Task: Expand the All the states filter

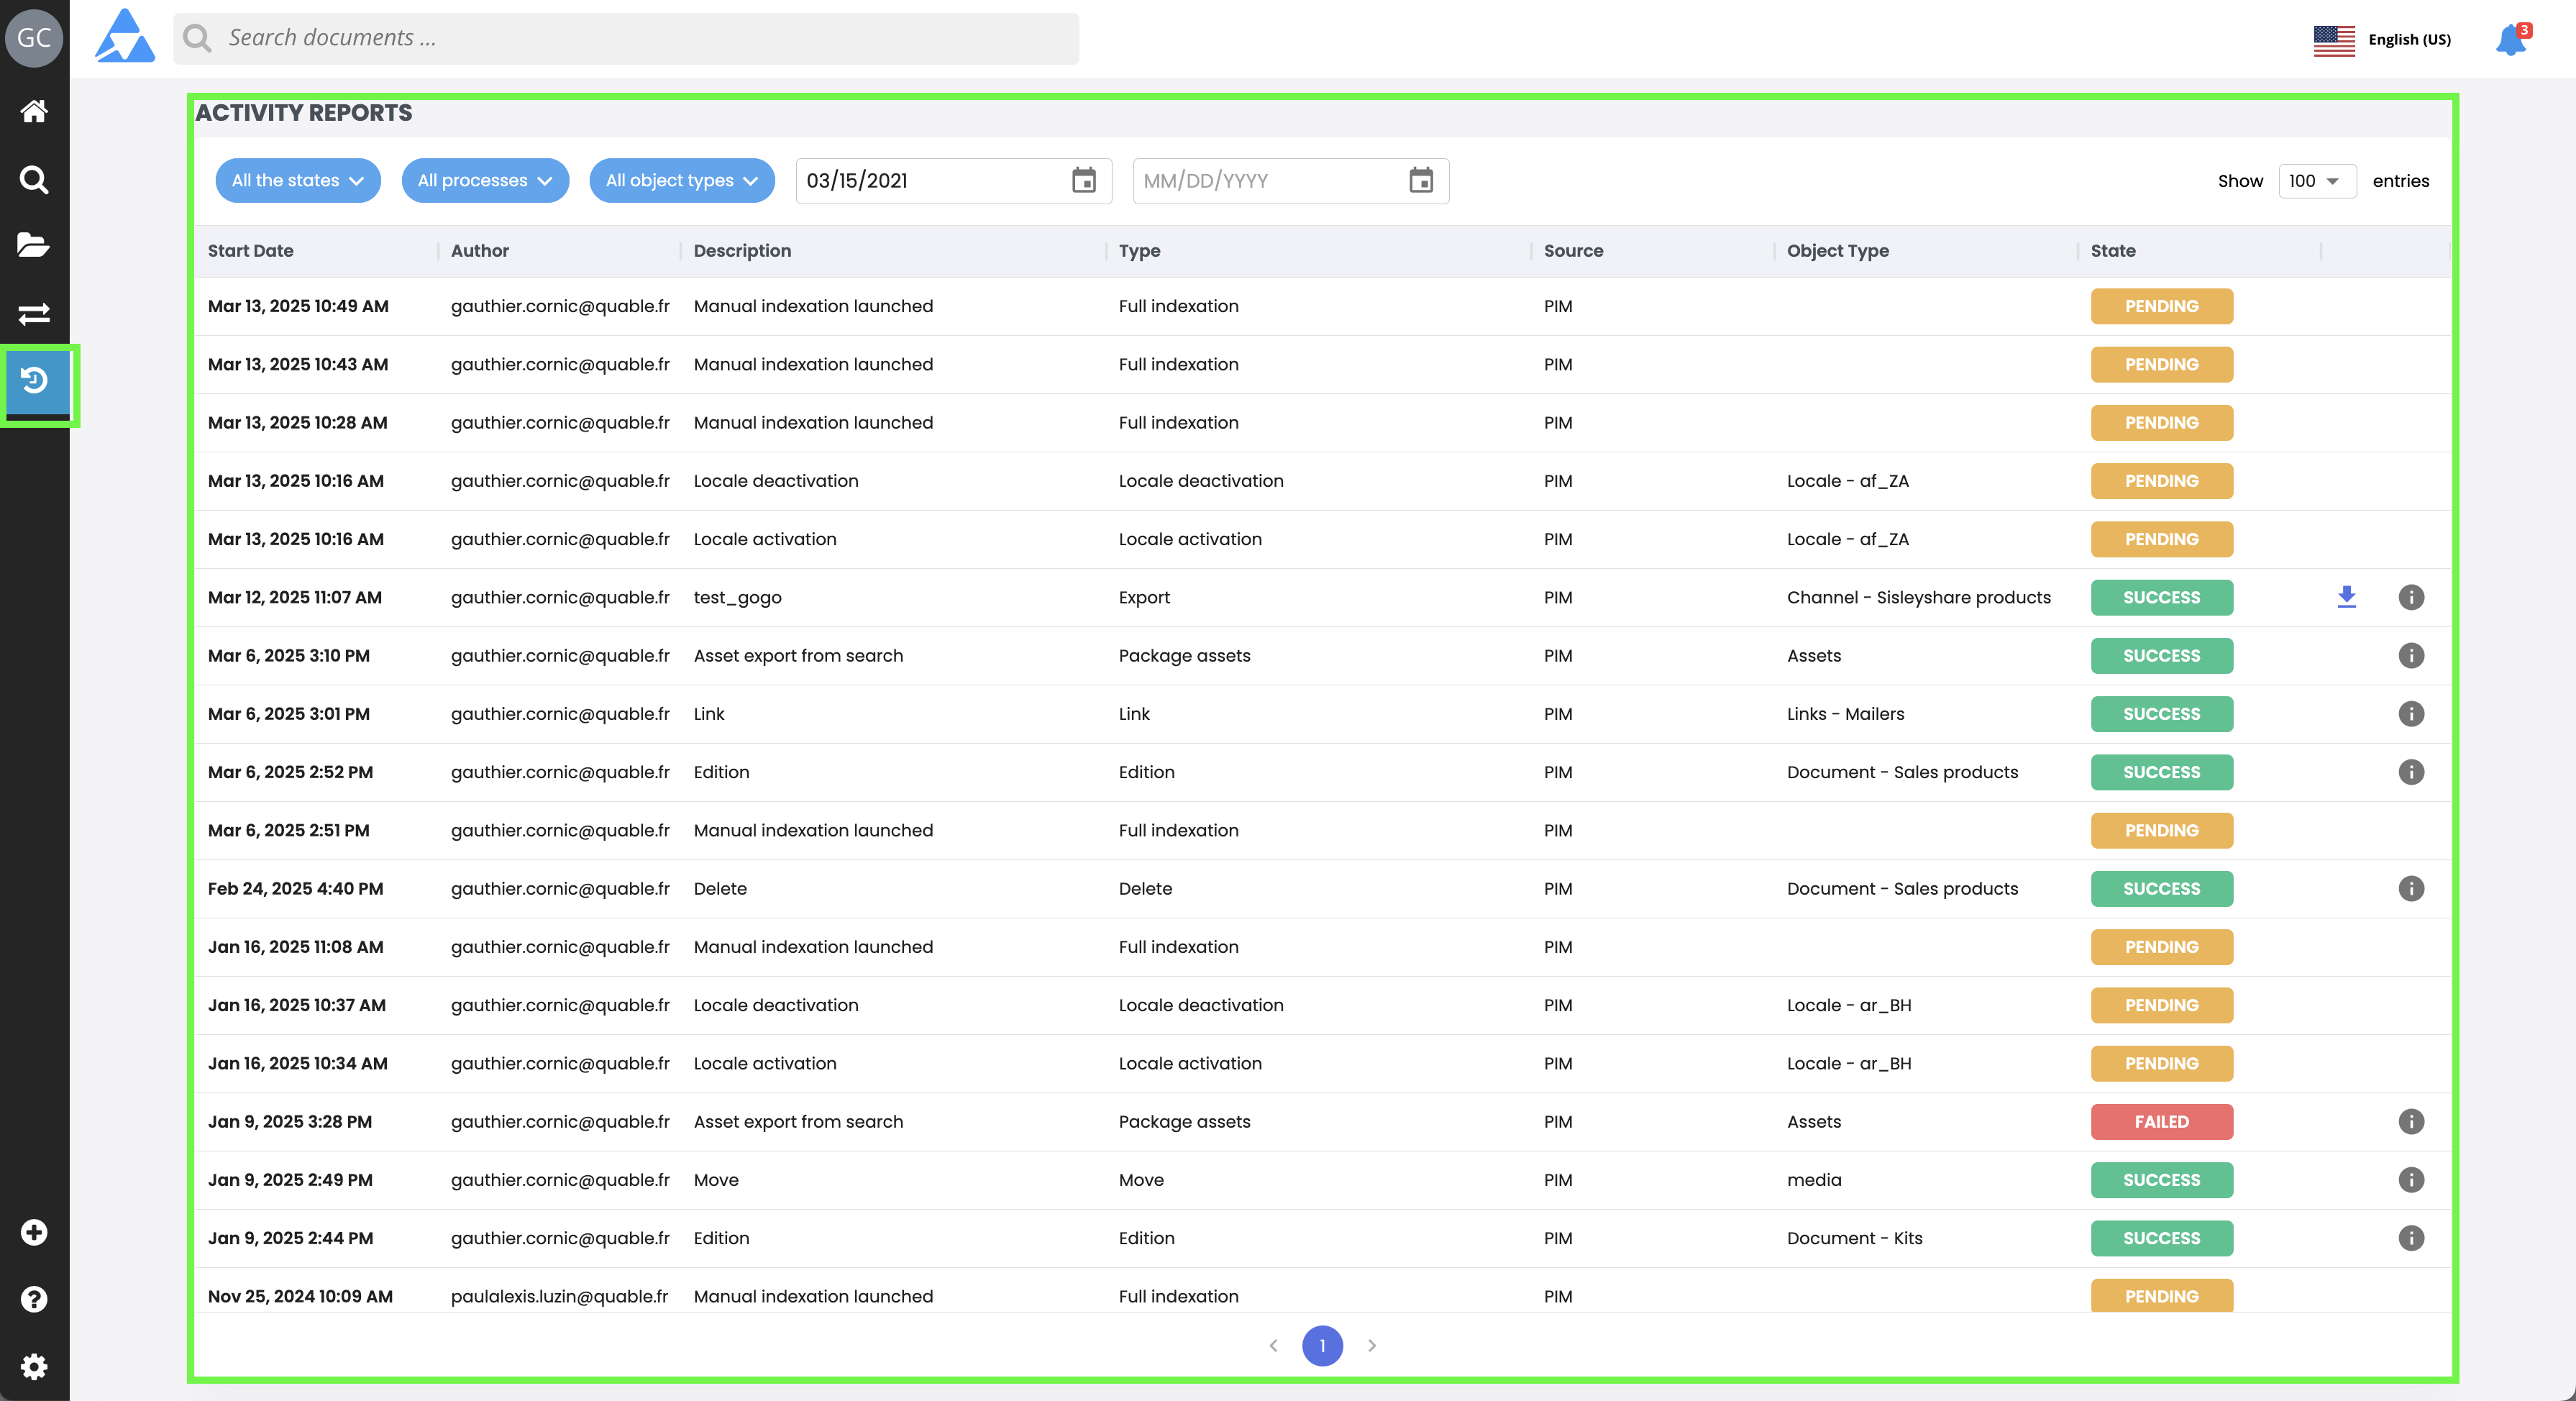Action: pos(297,181)
